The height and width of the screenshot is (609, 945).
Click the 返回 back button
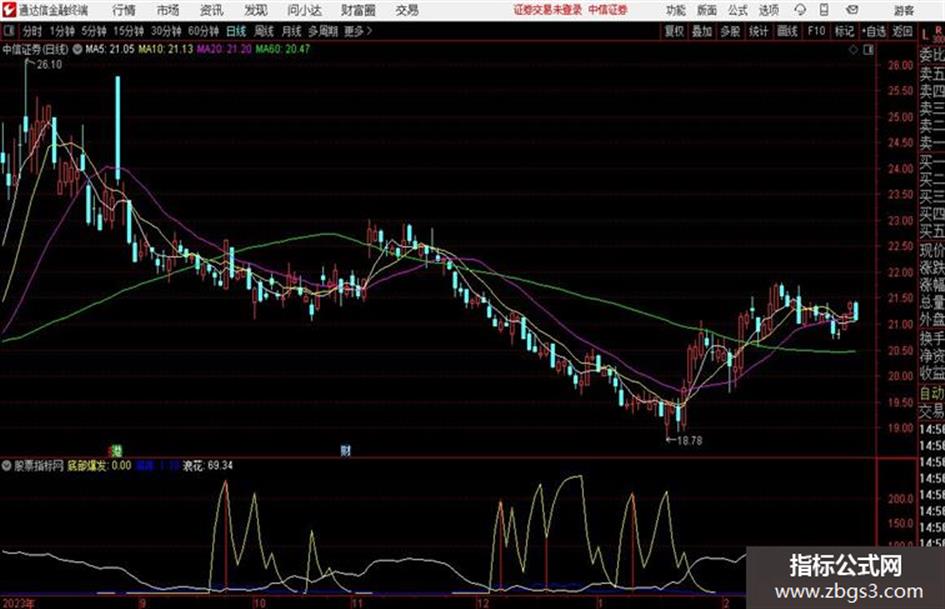902,31
